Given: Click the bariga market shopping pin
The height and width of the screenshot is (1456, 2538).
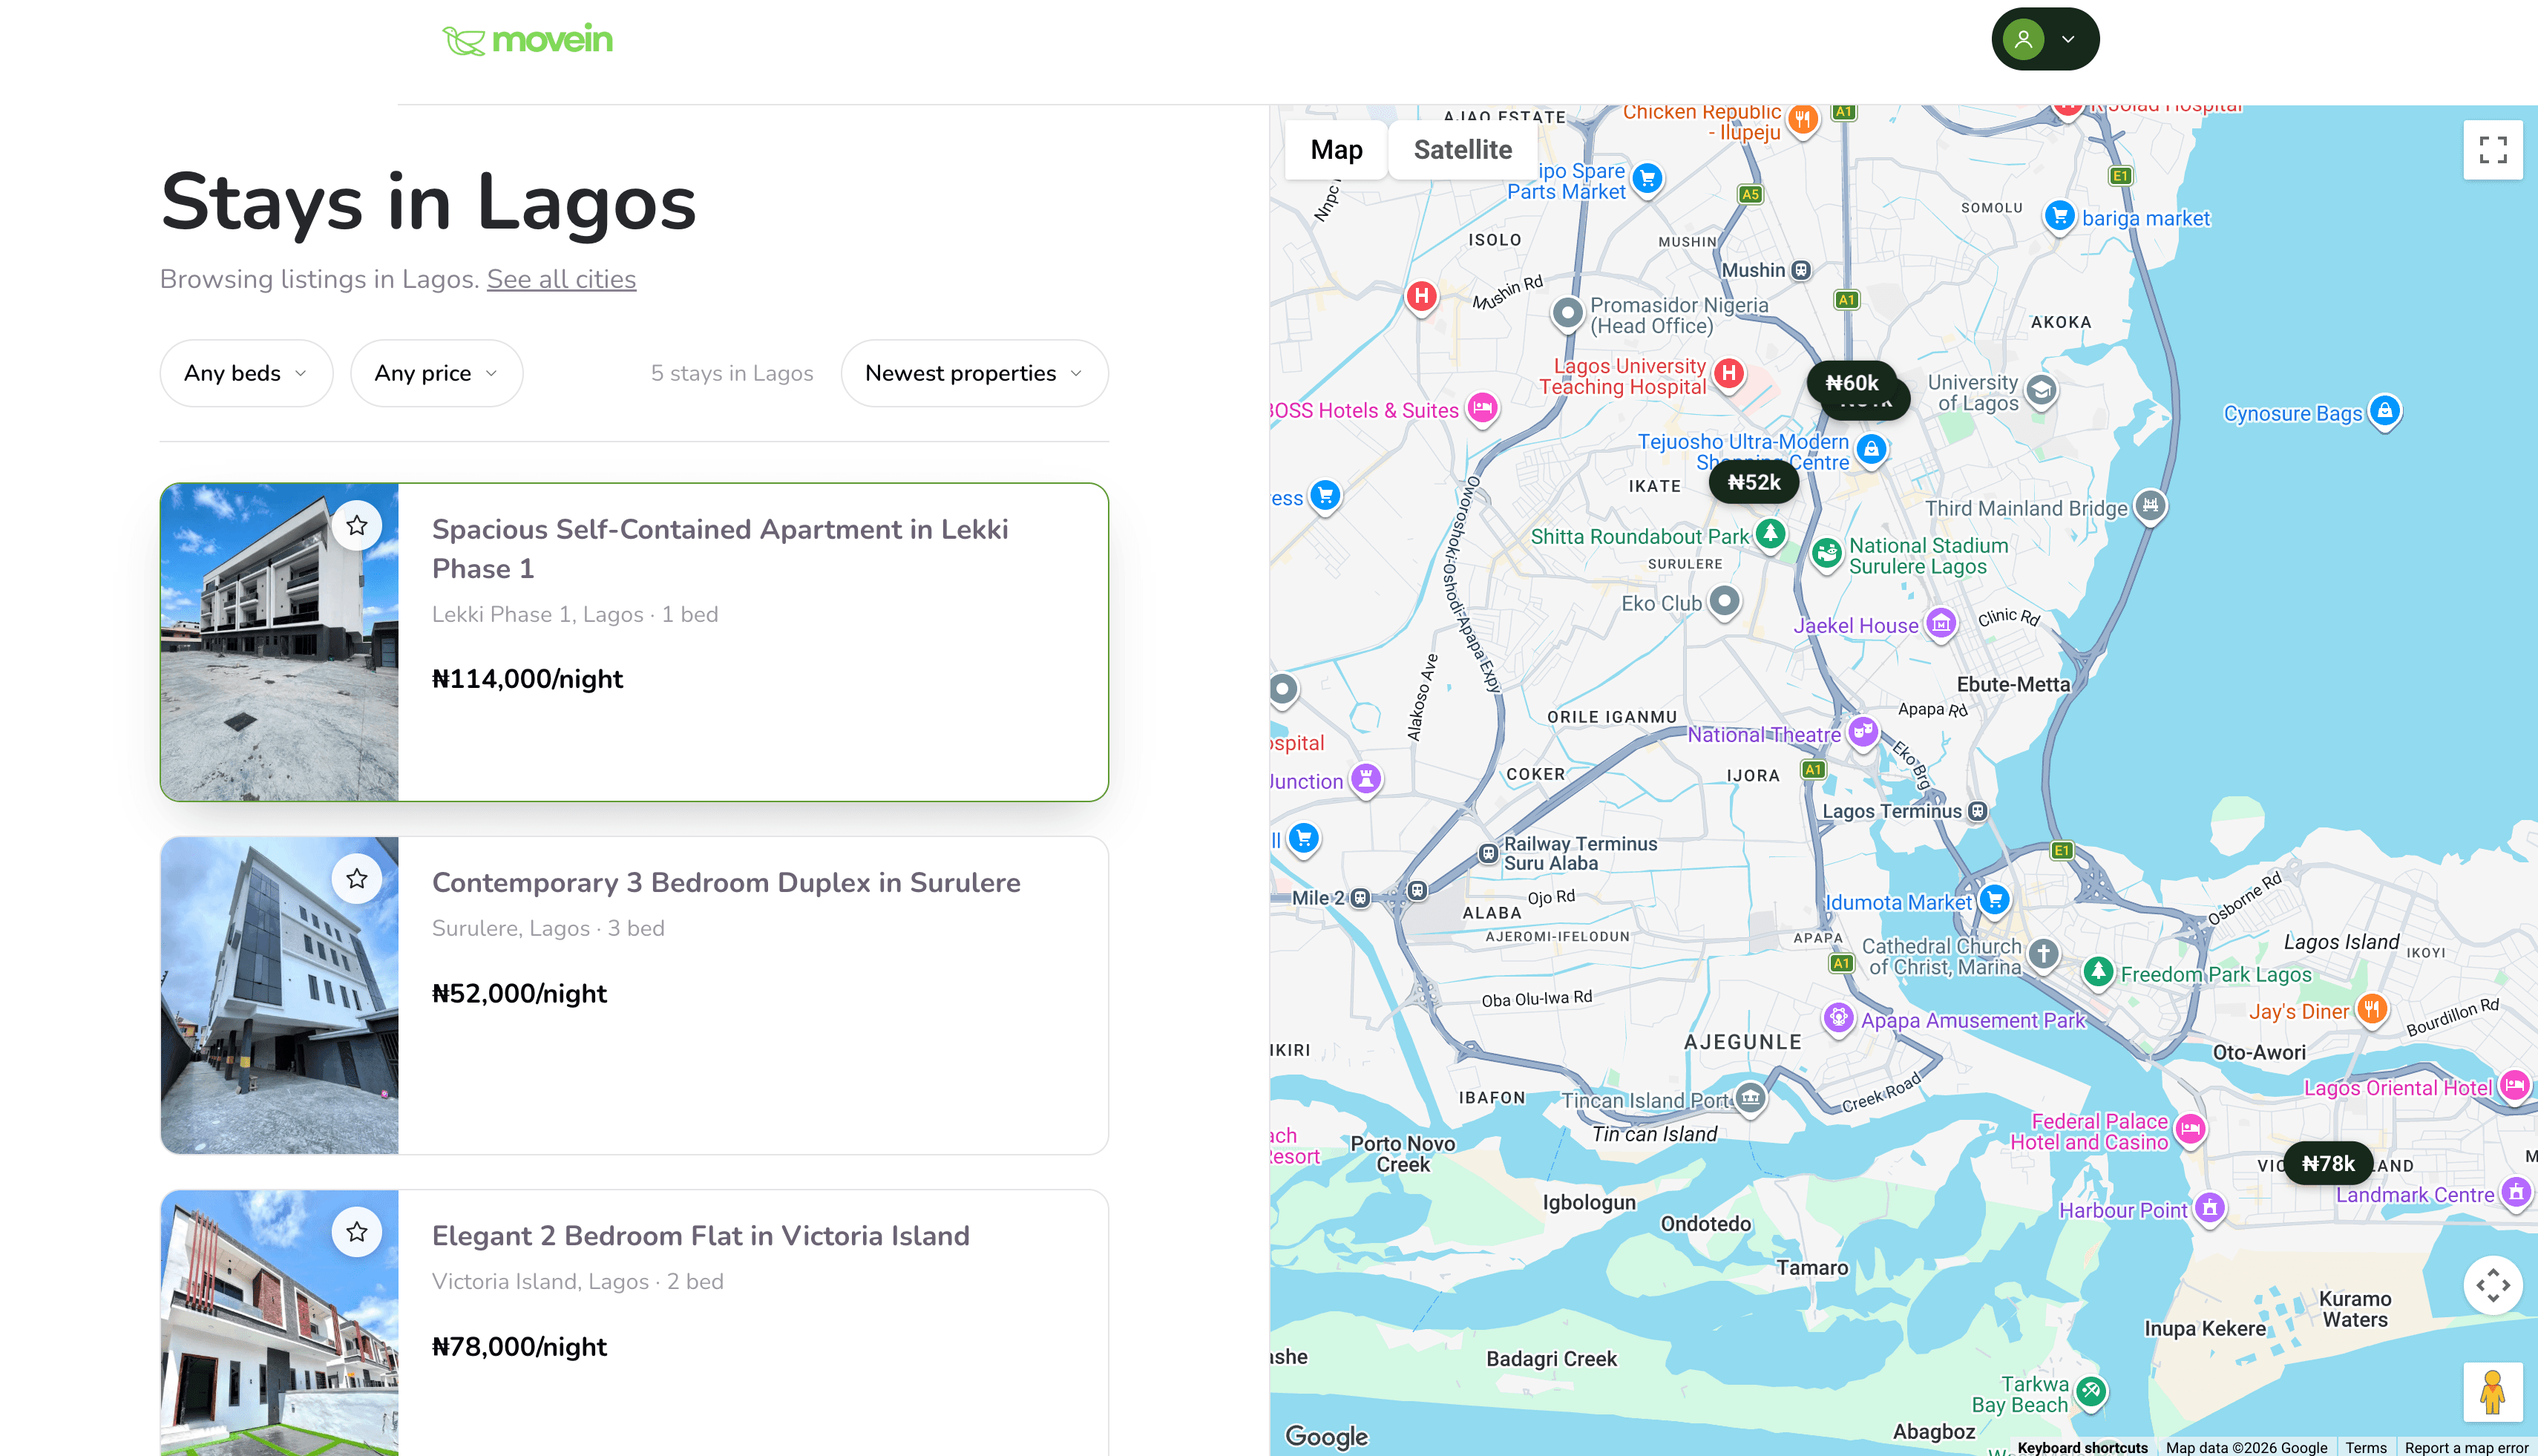Looking at the screenshot, I should point(2059,216).
